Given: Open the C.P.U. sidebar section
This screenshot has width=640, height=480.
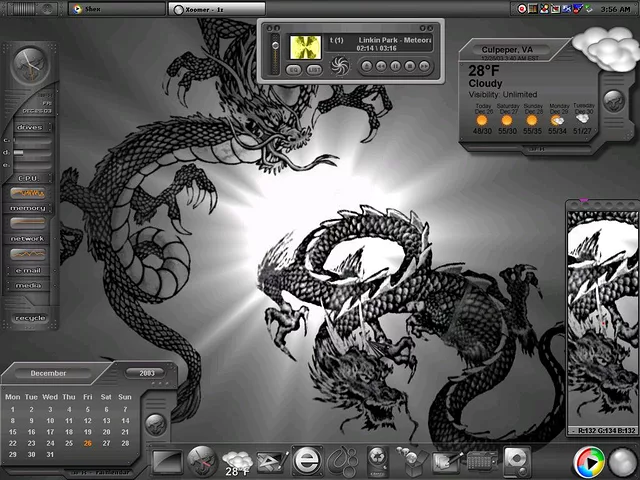Looking at the screenshot, I should (28, 178).
